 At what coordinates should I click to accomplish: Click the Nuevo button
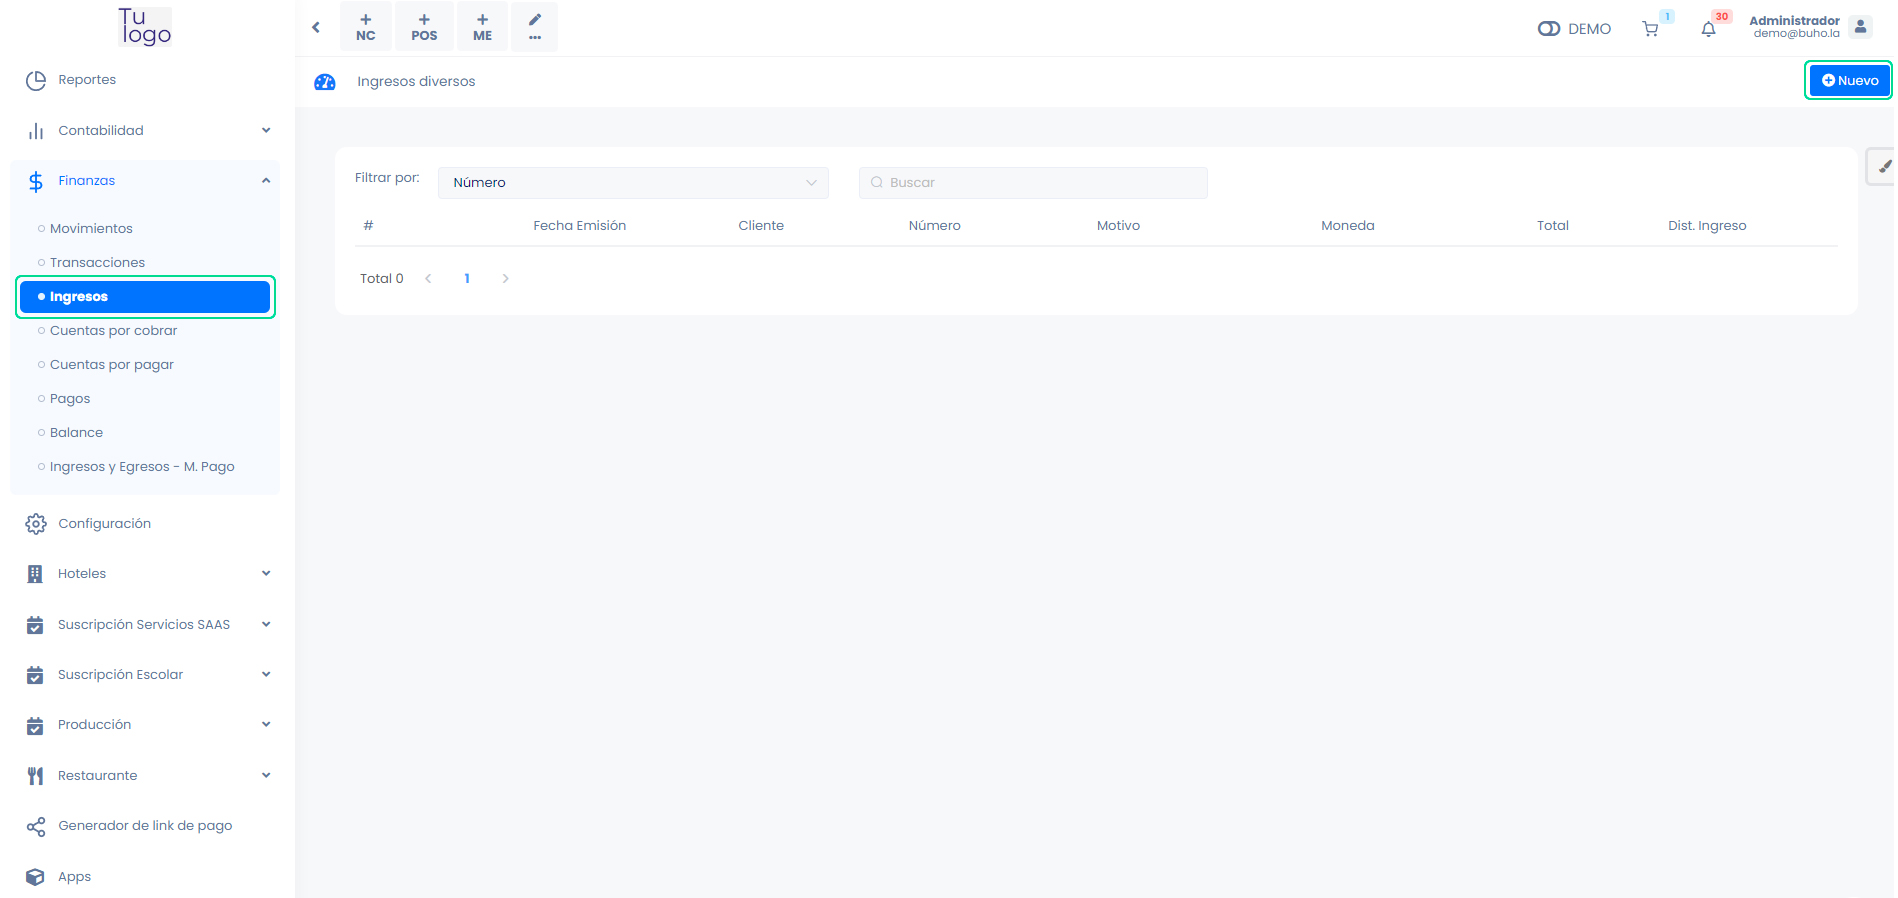click(x=1849, y=81)
